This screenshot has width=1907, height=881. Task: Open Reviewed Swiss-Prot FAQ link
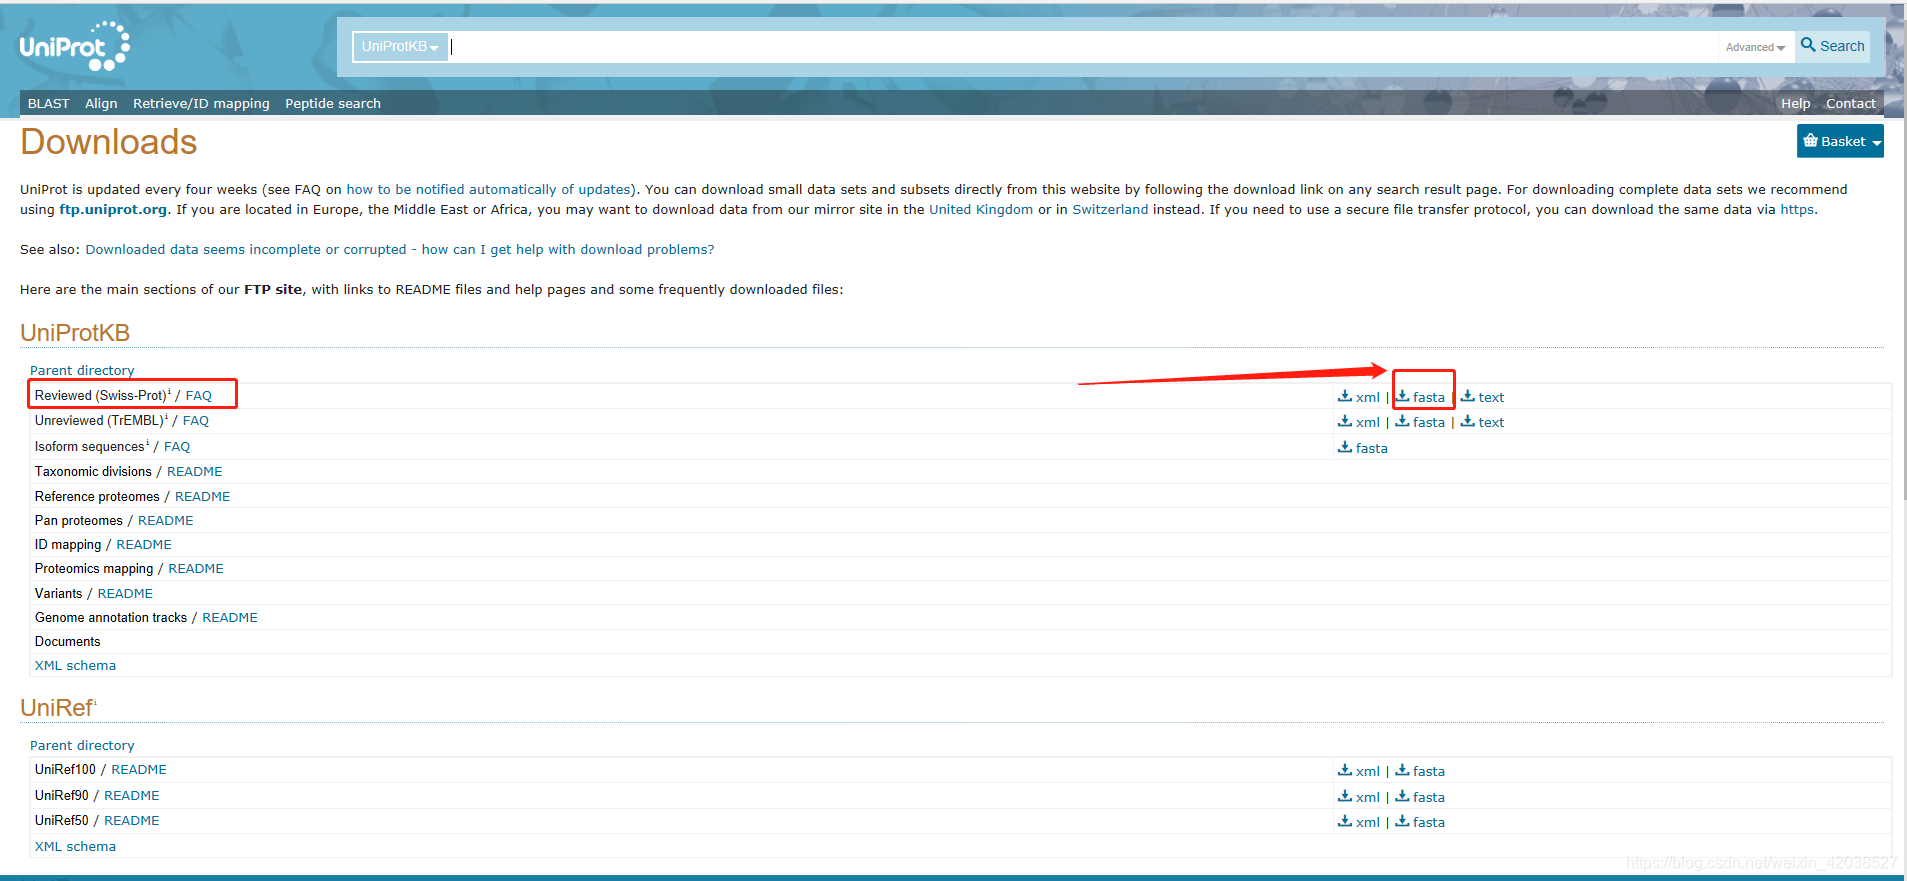pyautogui.click(x=199, y=396)
